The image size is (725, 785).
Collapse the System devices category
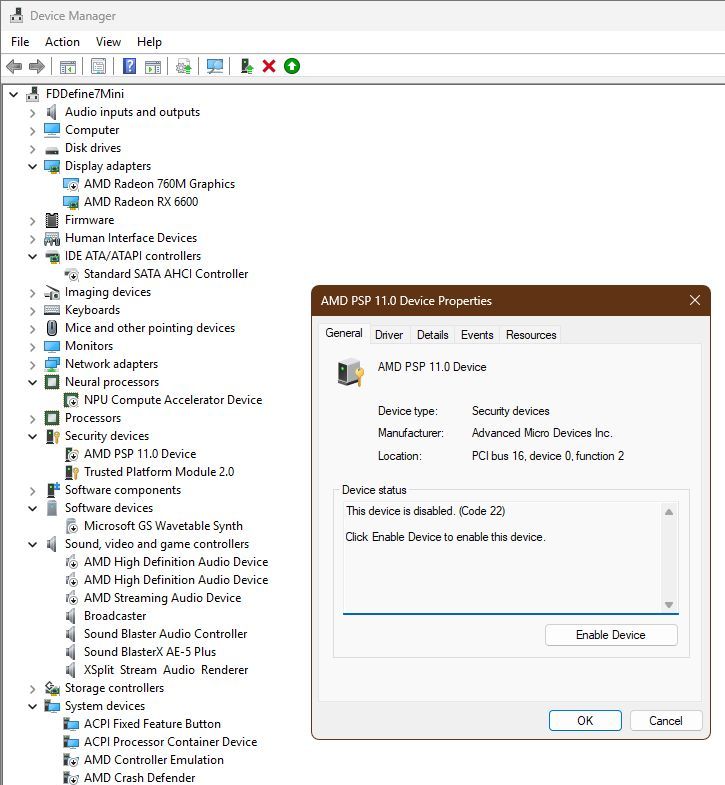point(33,706)
